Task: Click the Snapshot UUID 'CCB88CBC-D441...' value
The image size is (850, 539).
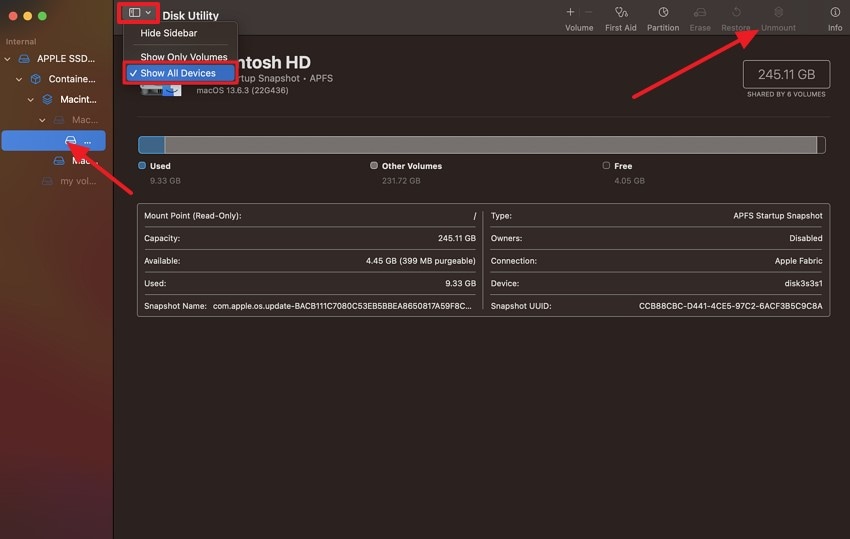Action: coord(730,306)
